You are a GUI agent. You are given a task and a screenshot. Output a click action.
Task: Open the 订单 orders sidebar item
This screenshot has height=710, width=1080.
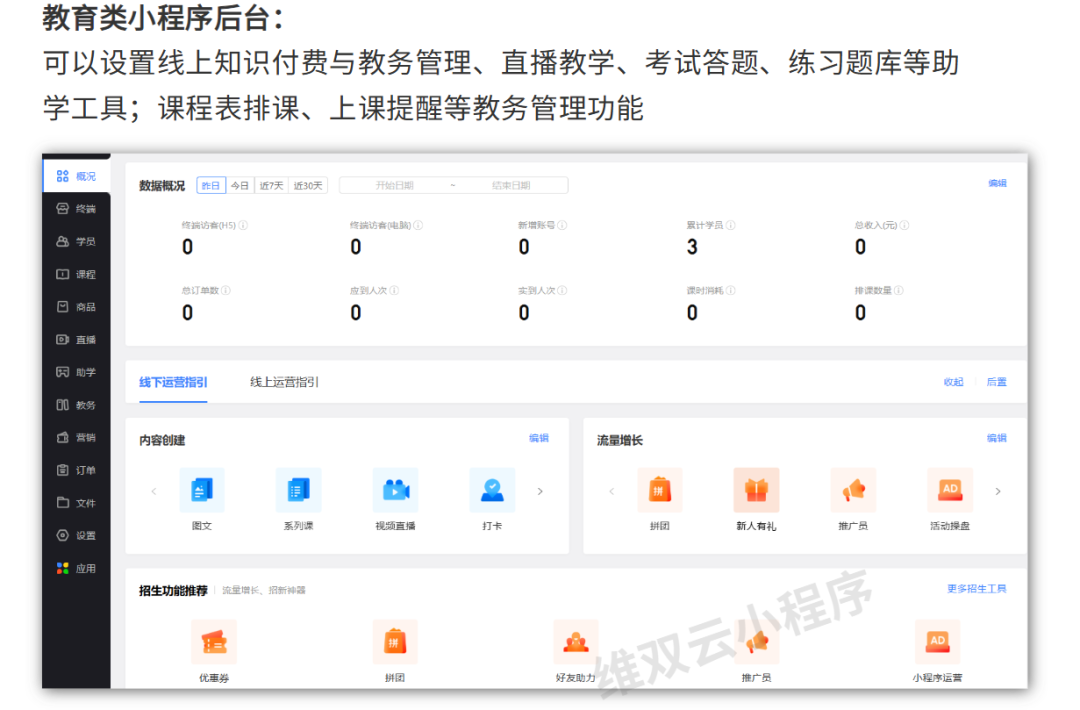(x=76, y=470)
